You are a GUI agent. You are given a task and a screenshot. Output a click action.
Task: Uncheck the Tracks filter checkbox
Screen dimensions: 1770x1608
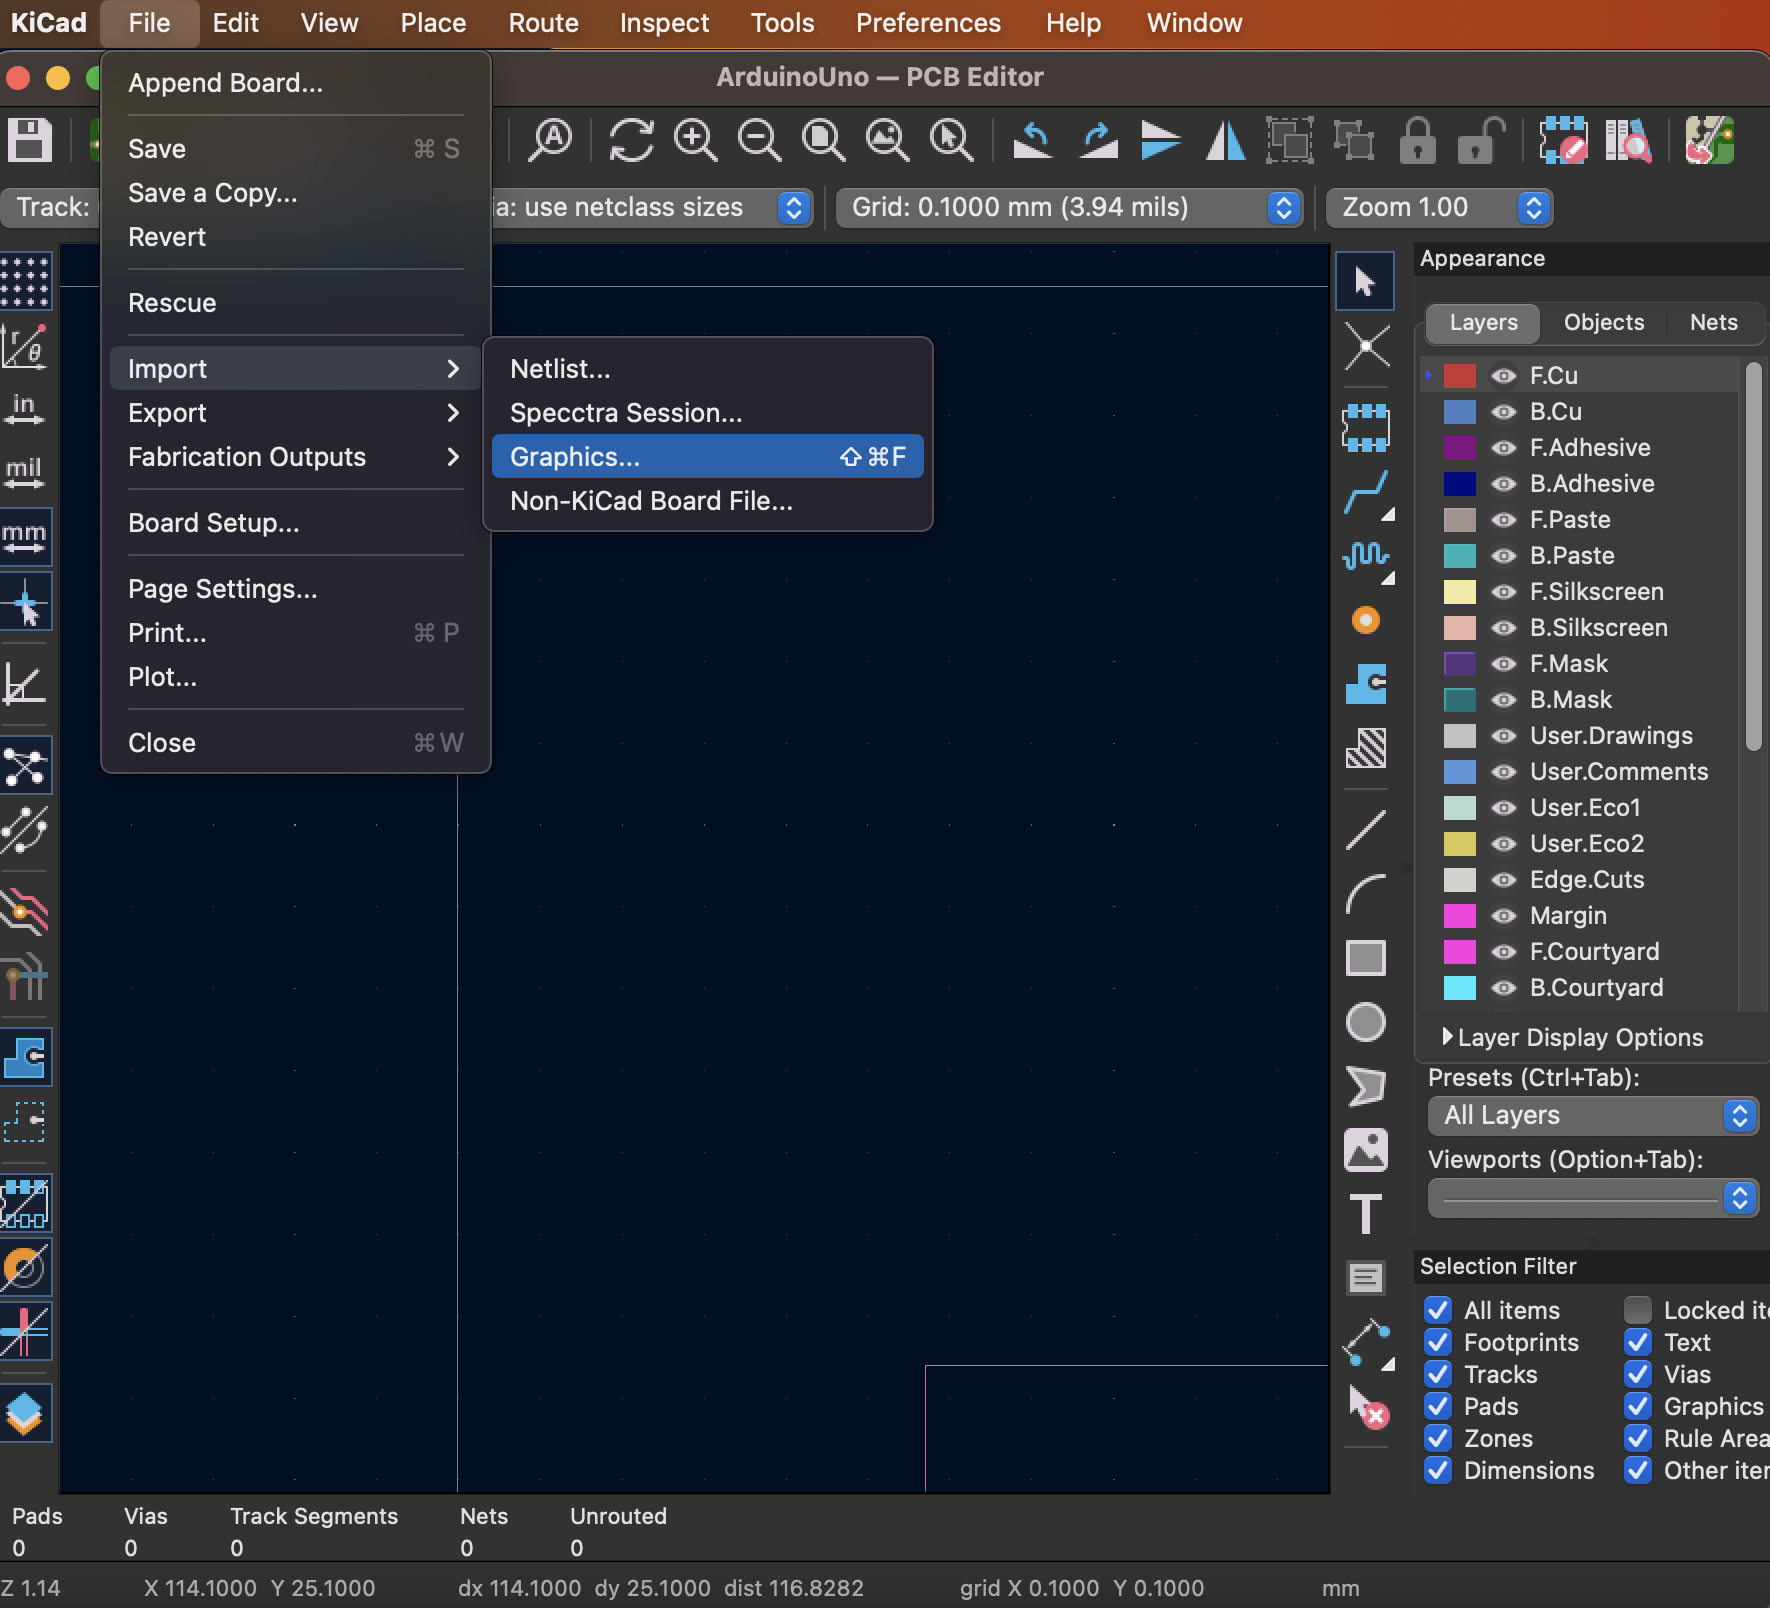point(1438,1374)
